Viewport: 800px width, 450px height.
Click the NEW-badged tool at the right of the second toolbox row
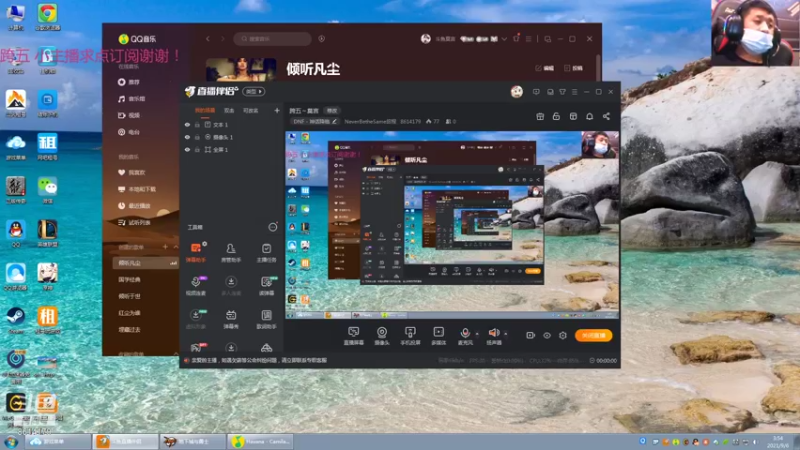(266, 286)
